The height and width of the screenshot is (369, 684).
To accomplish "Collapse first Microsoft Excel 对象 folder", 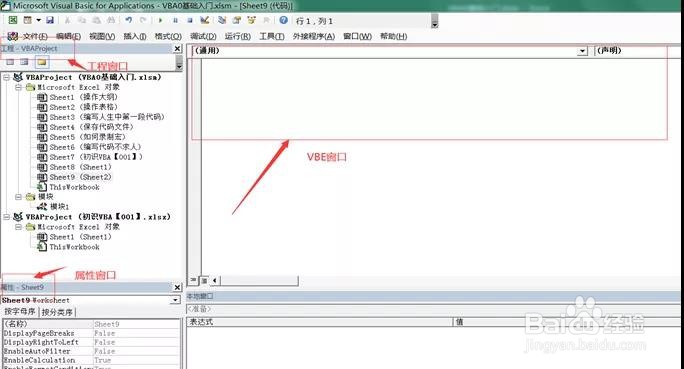I will tap(18, 87).
